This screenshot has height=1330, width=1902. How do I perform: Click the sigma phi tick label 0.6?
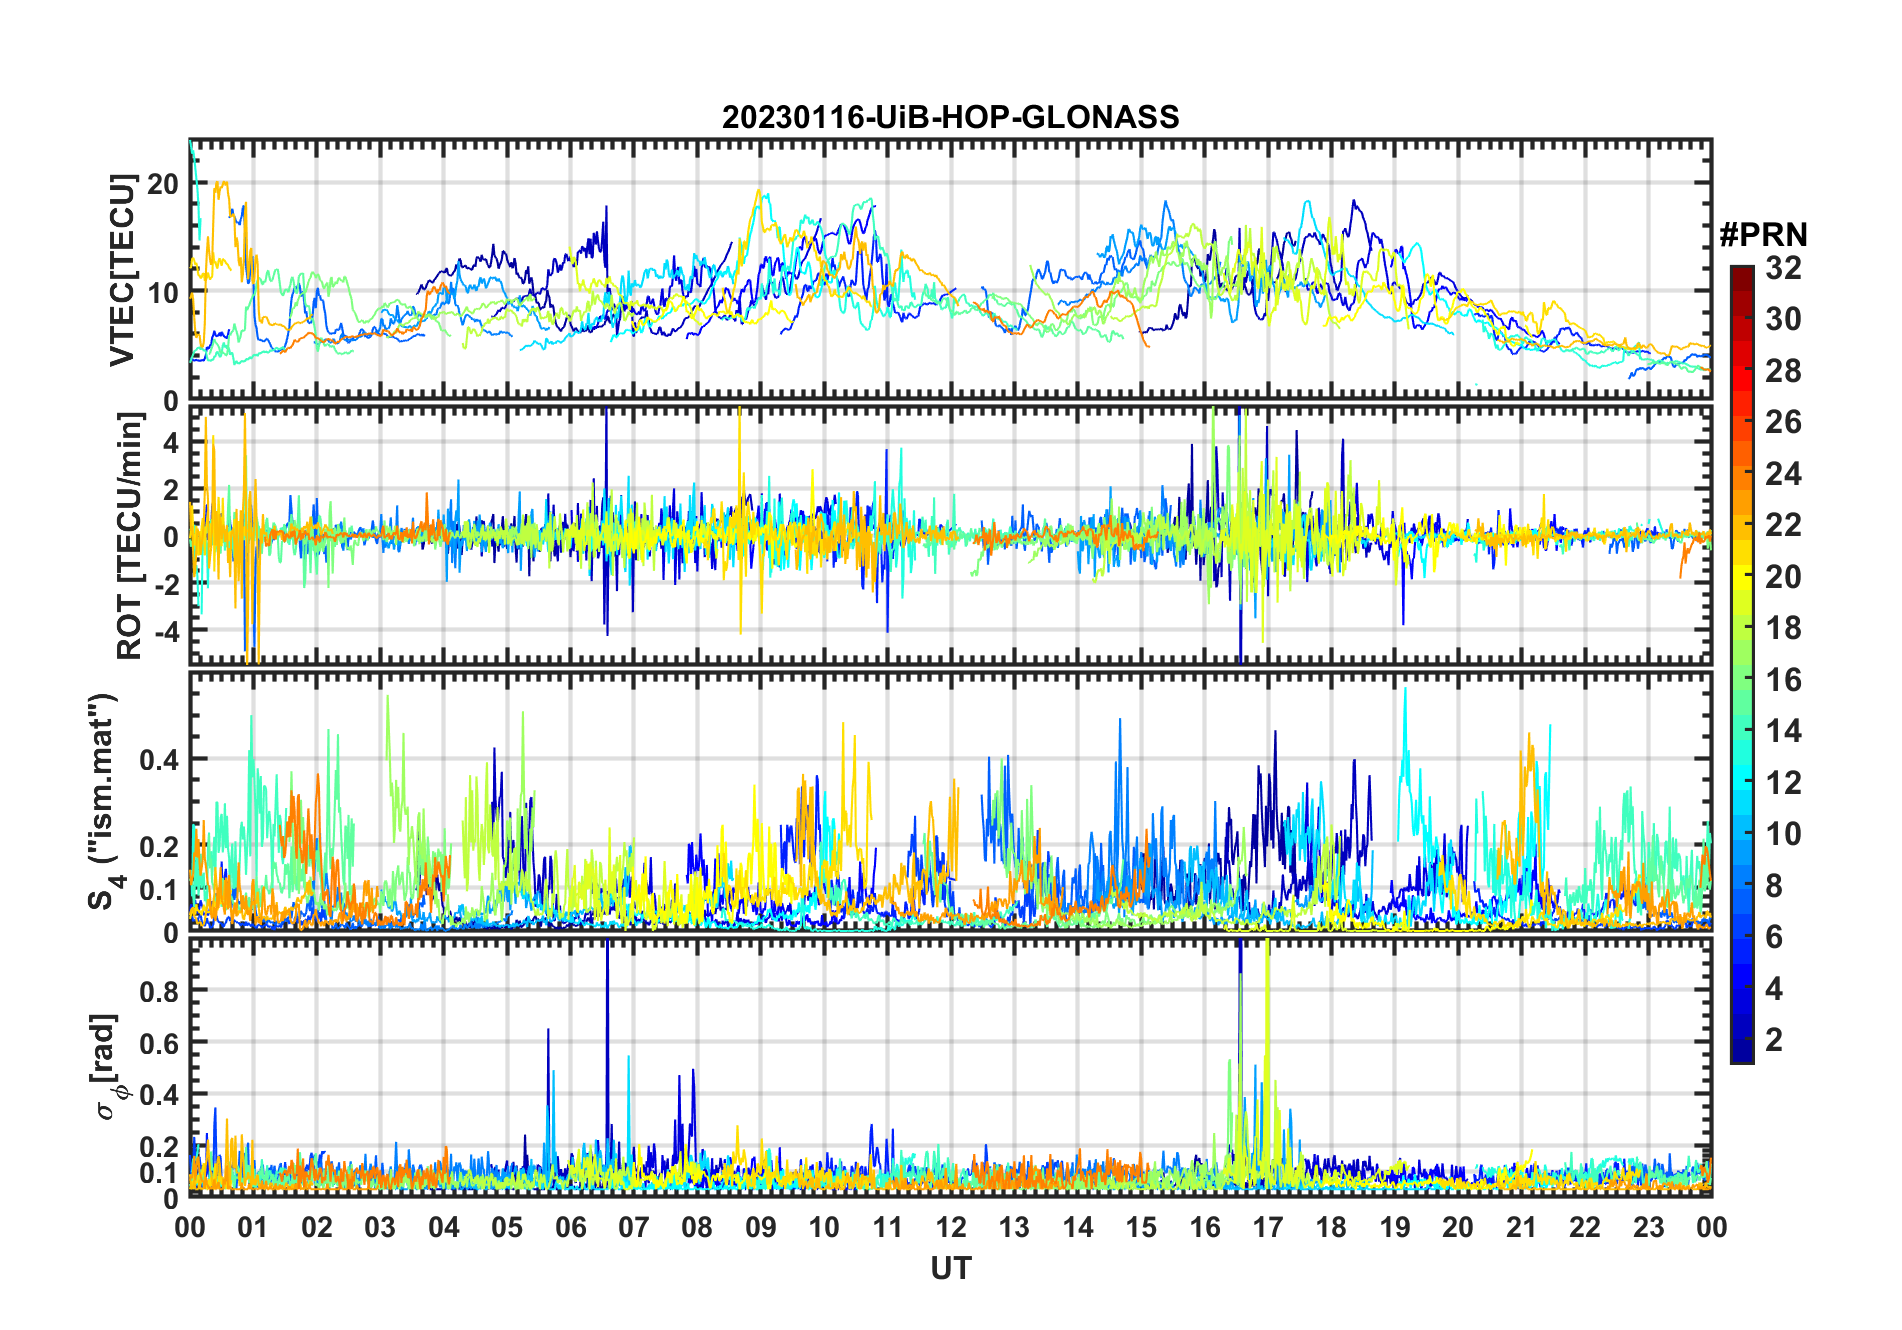coord(160,1043)
